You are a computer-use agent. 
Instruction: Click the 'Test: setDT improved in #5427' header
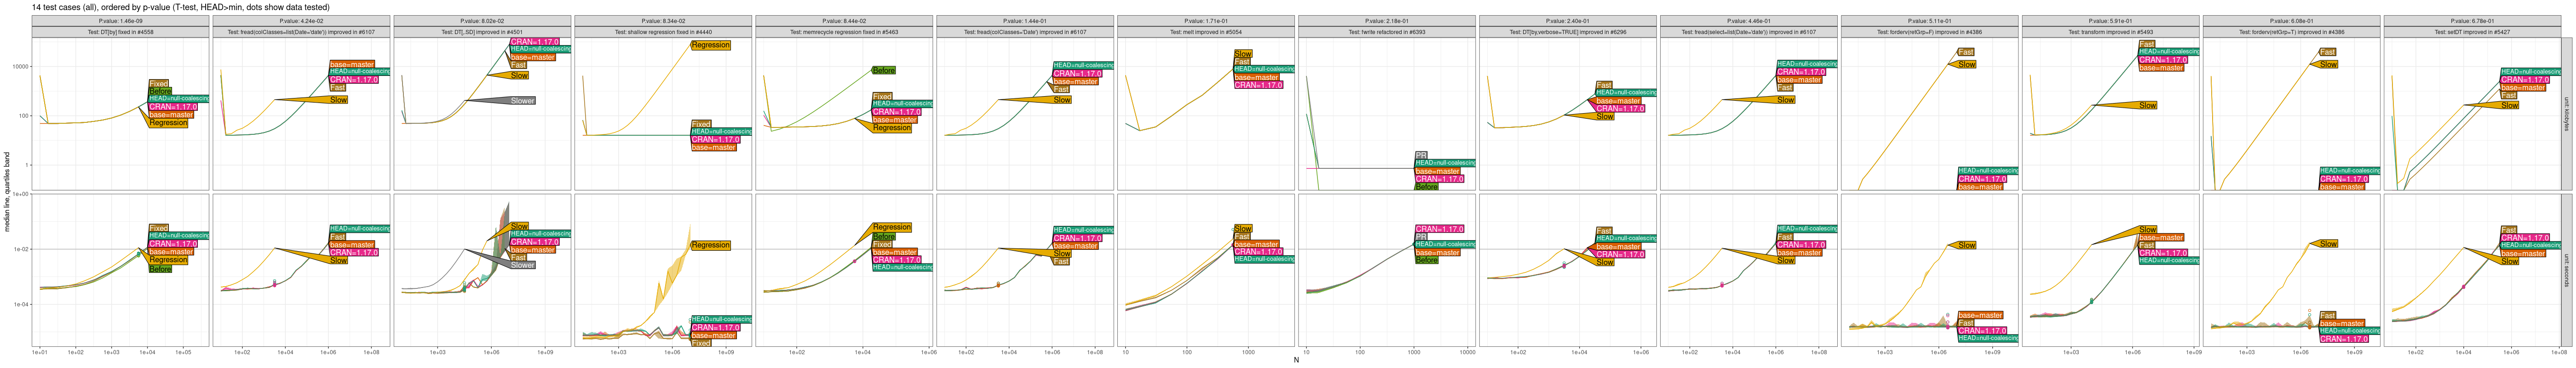[x=2471, y=32]
